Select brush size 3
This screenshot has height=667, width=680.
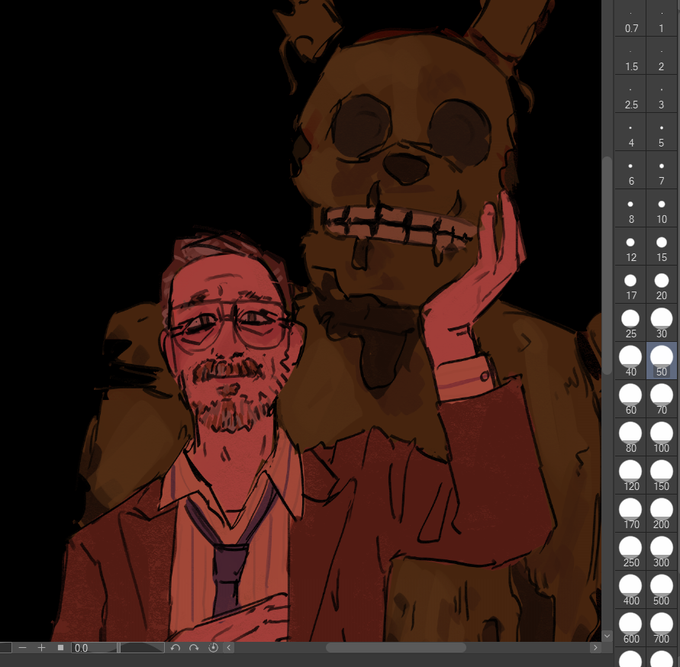point(661,94)
